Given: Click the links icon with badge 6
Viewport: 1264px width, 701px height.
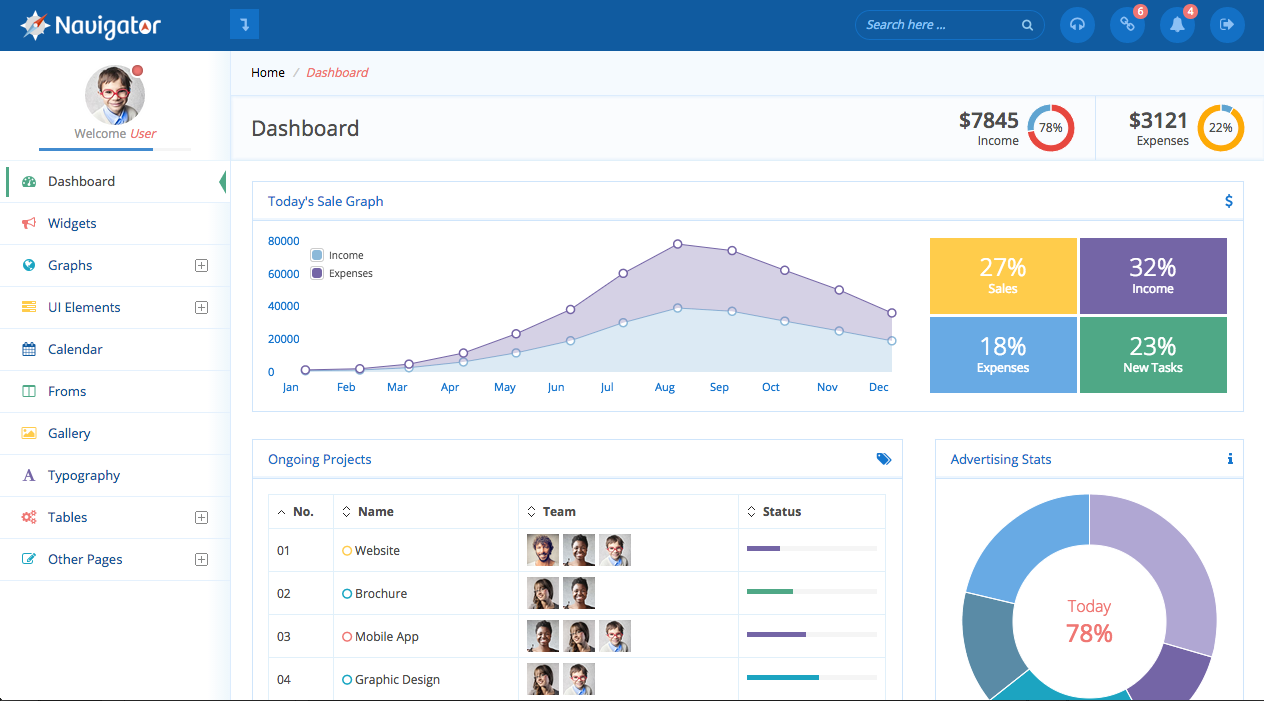Looking at the screenshot, I should [x=1127, y=25].
